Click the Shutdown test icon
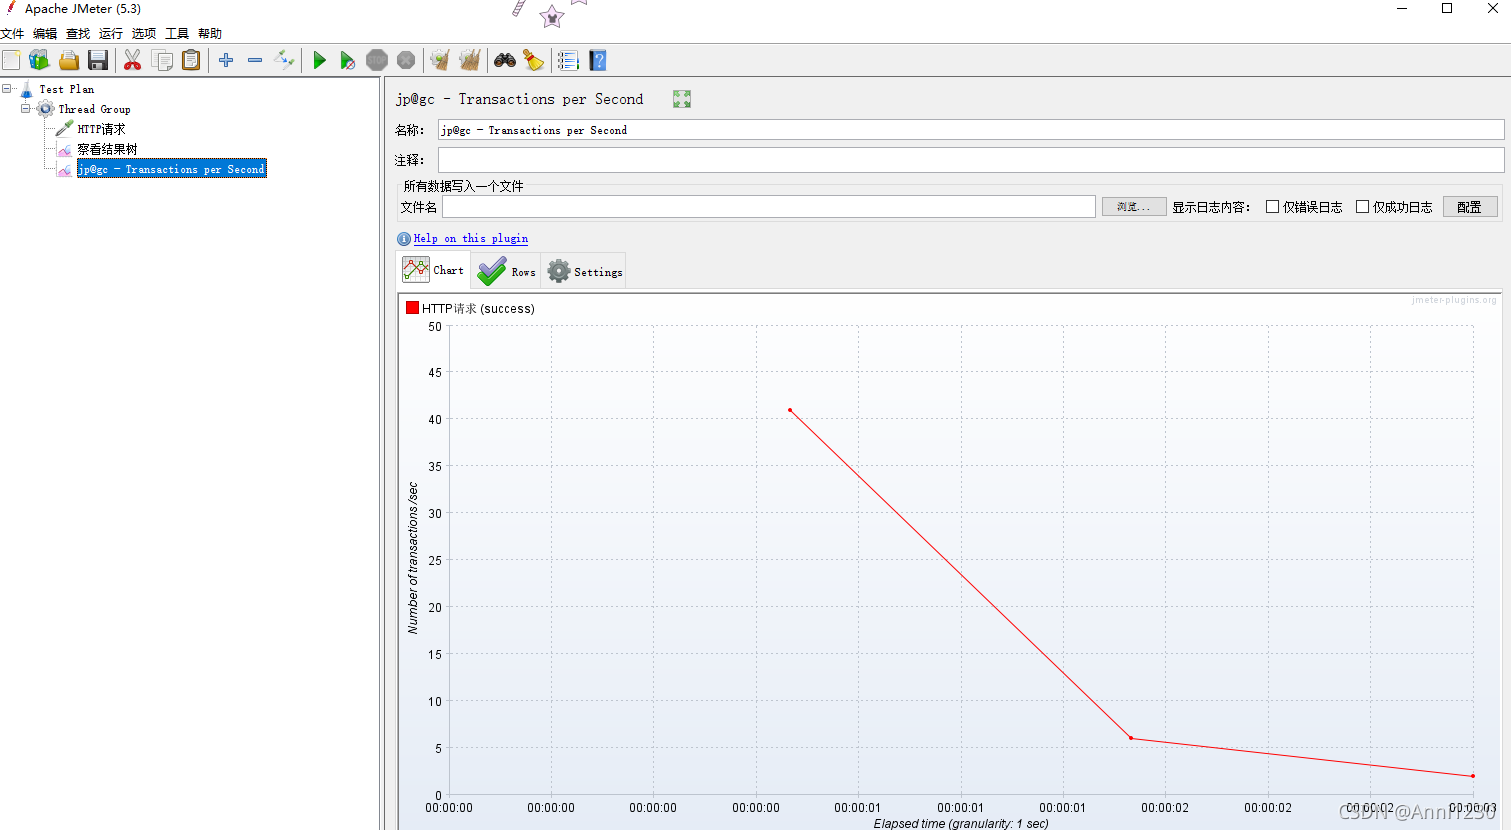The width and height of the screenshot is (1511, 830). coord(406,61)
